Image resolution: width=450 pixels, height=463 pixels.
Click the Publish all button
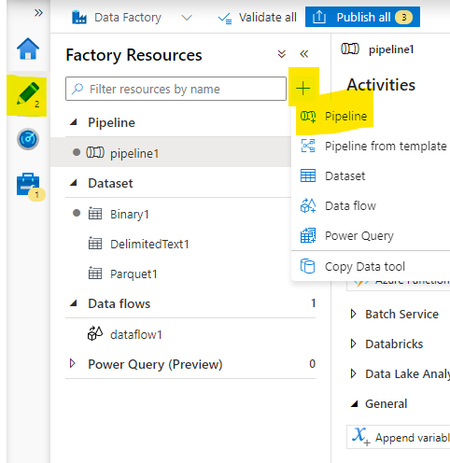pos(362,17)
